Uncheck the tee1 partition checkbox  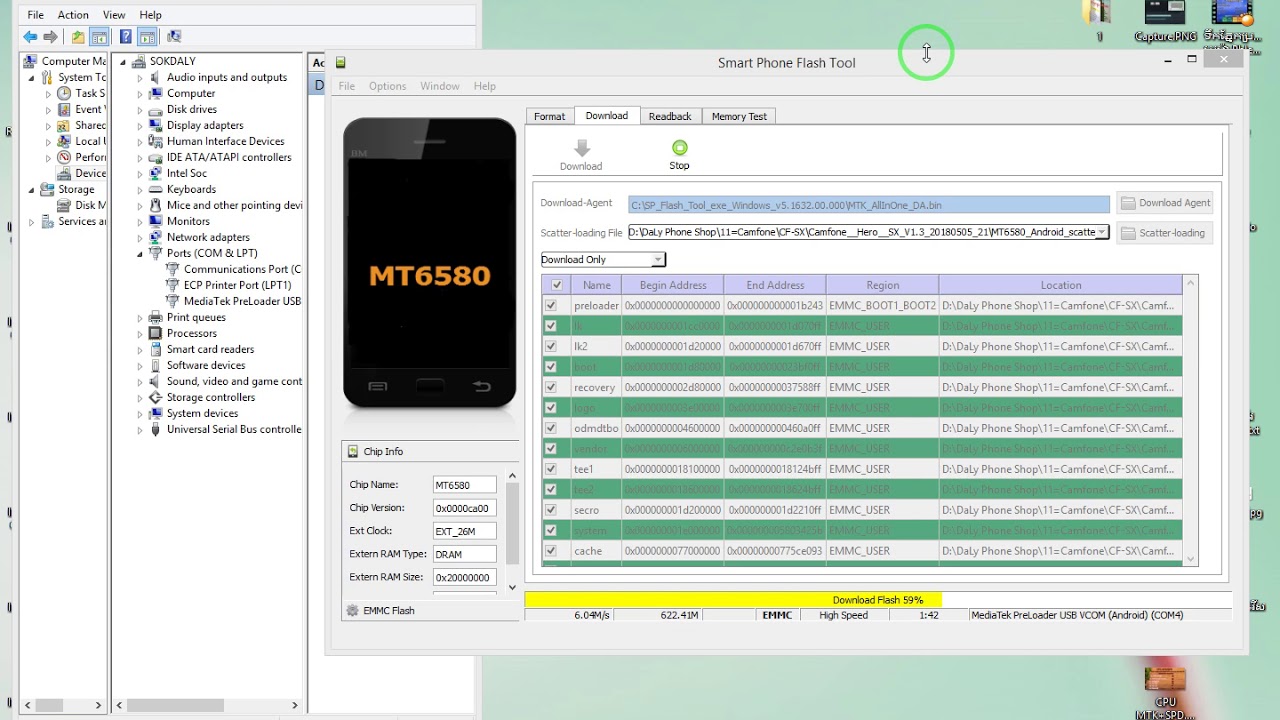pos(551,469)
